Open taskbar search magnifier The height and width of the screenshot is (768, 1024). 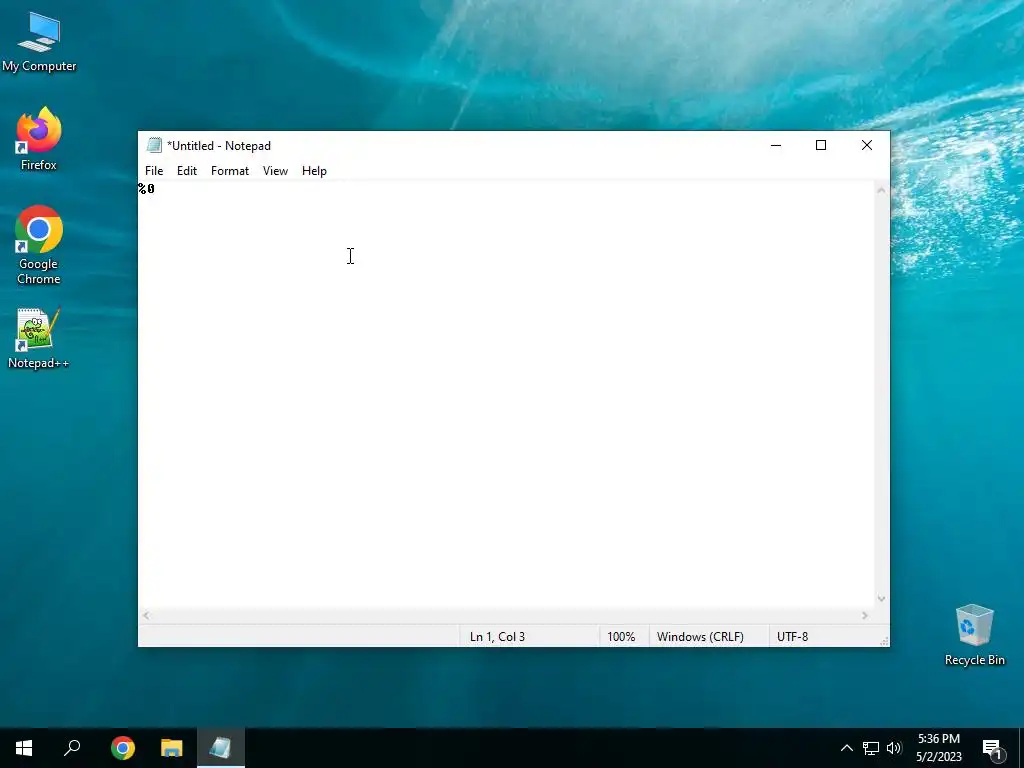(72, 748)
